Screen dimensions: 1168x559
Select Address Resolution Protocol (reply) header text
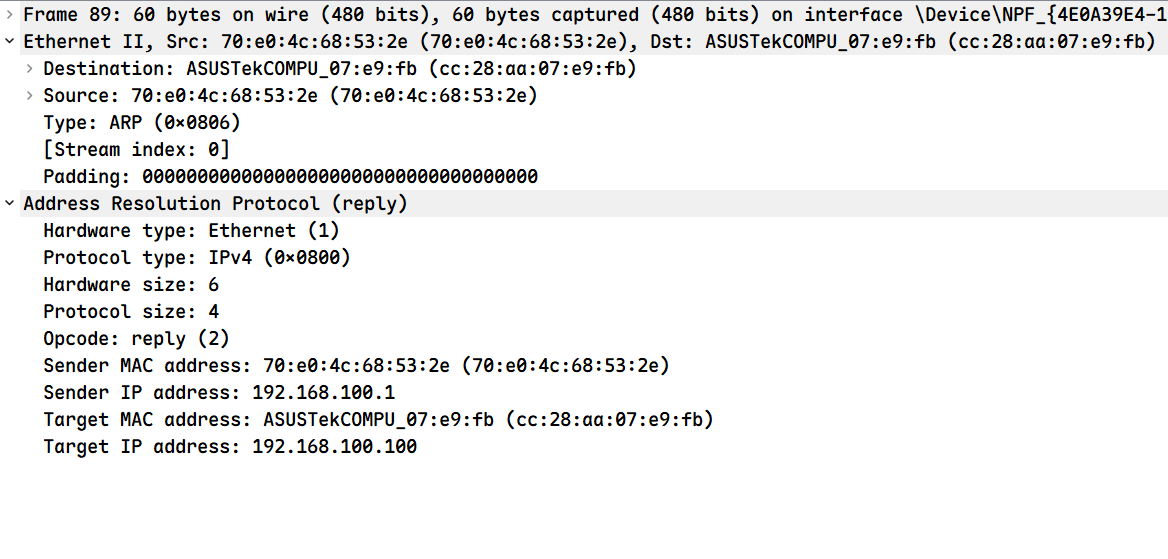215,203
